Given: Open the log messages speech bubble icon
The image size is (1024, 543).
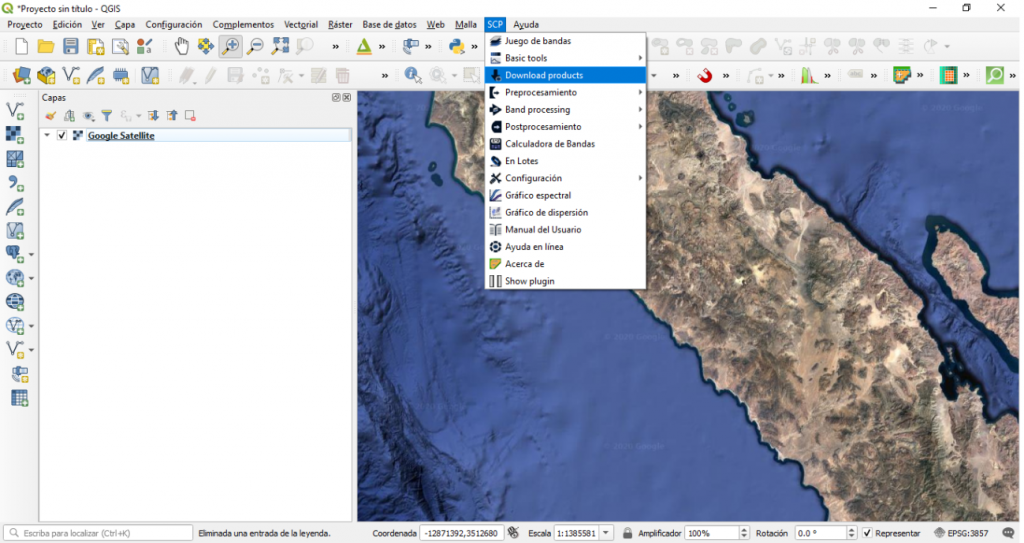Looking at the screenshot, I should (1008, 533).
